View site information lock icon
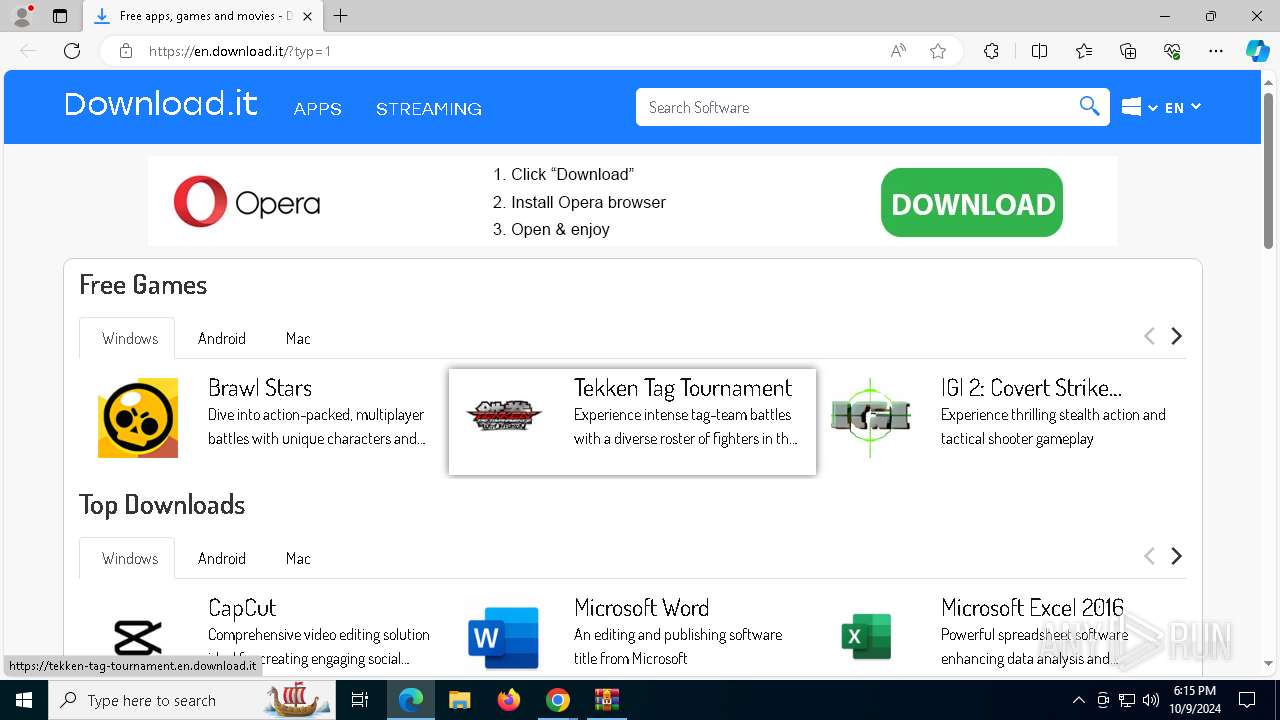The width and height of the screenshot is (1280, 720). coord(126,51)
